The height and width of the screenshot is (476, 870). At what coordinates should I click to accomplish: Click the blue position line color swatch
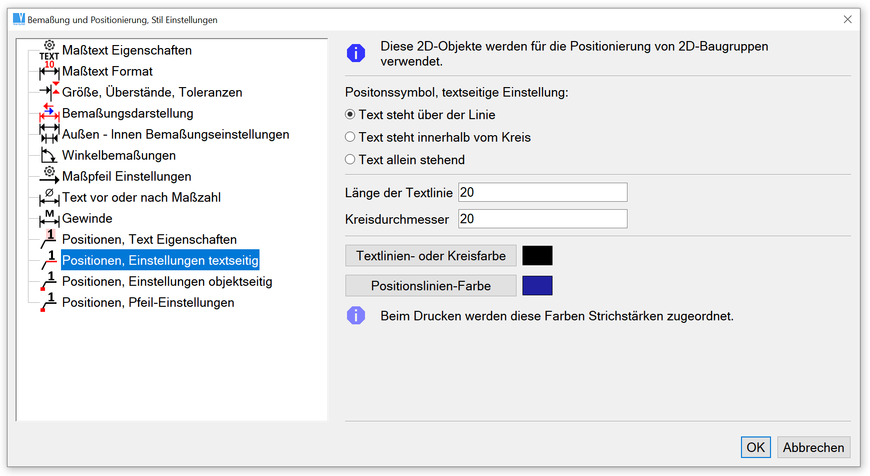[537, 286]
